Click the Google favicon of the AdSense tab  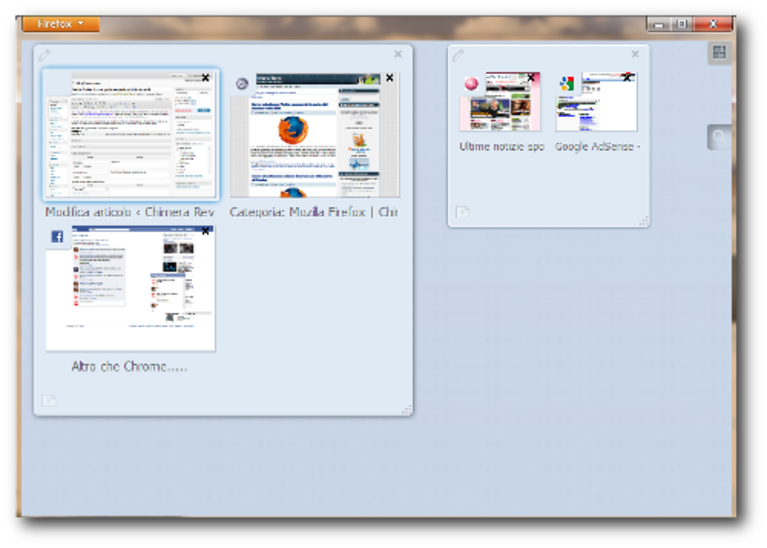567,84
